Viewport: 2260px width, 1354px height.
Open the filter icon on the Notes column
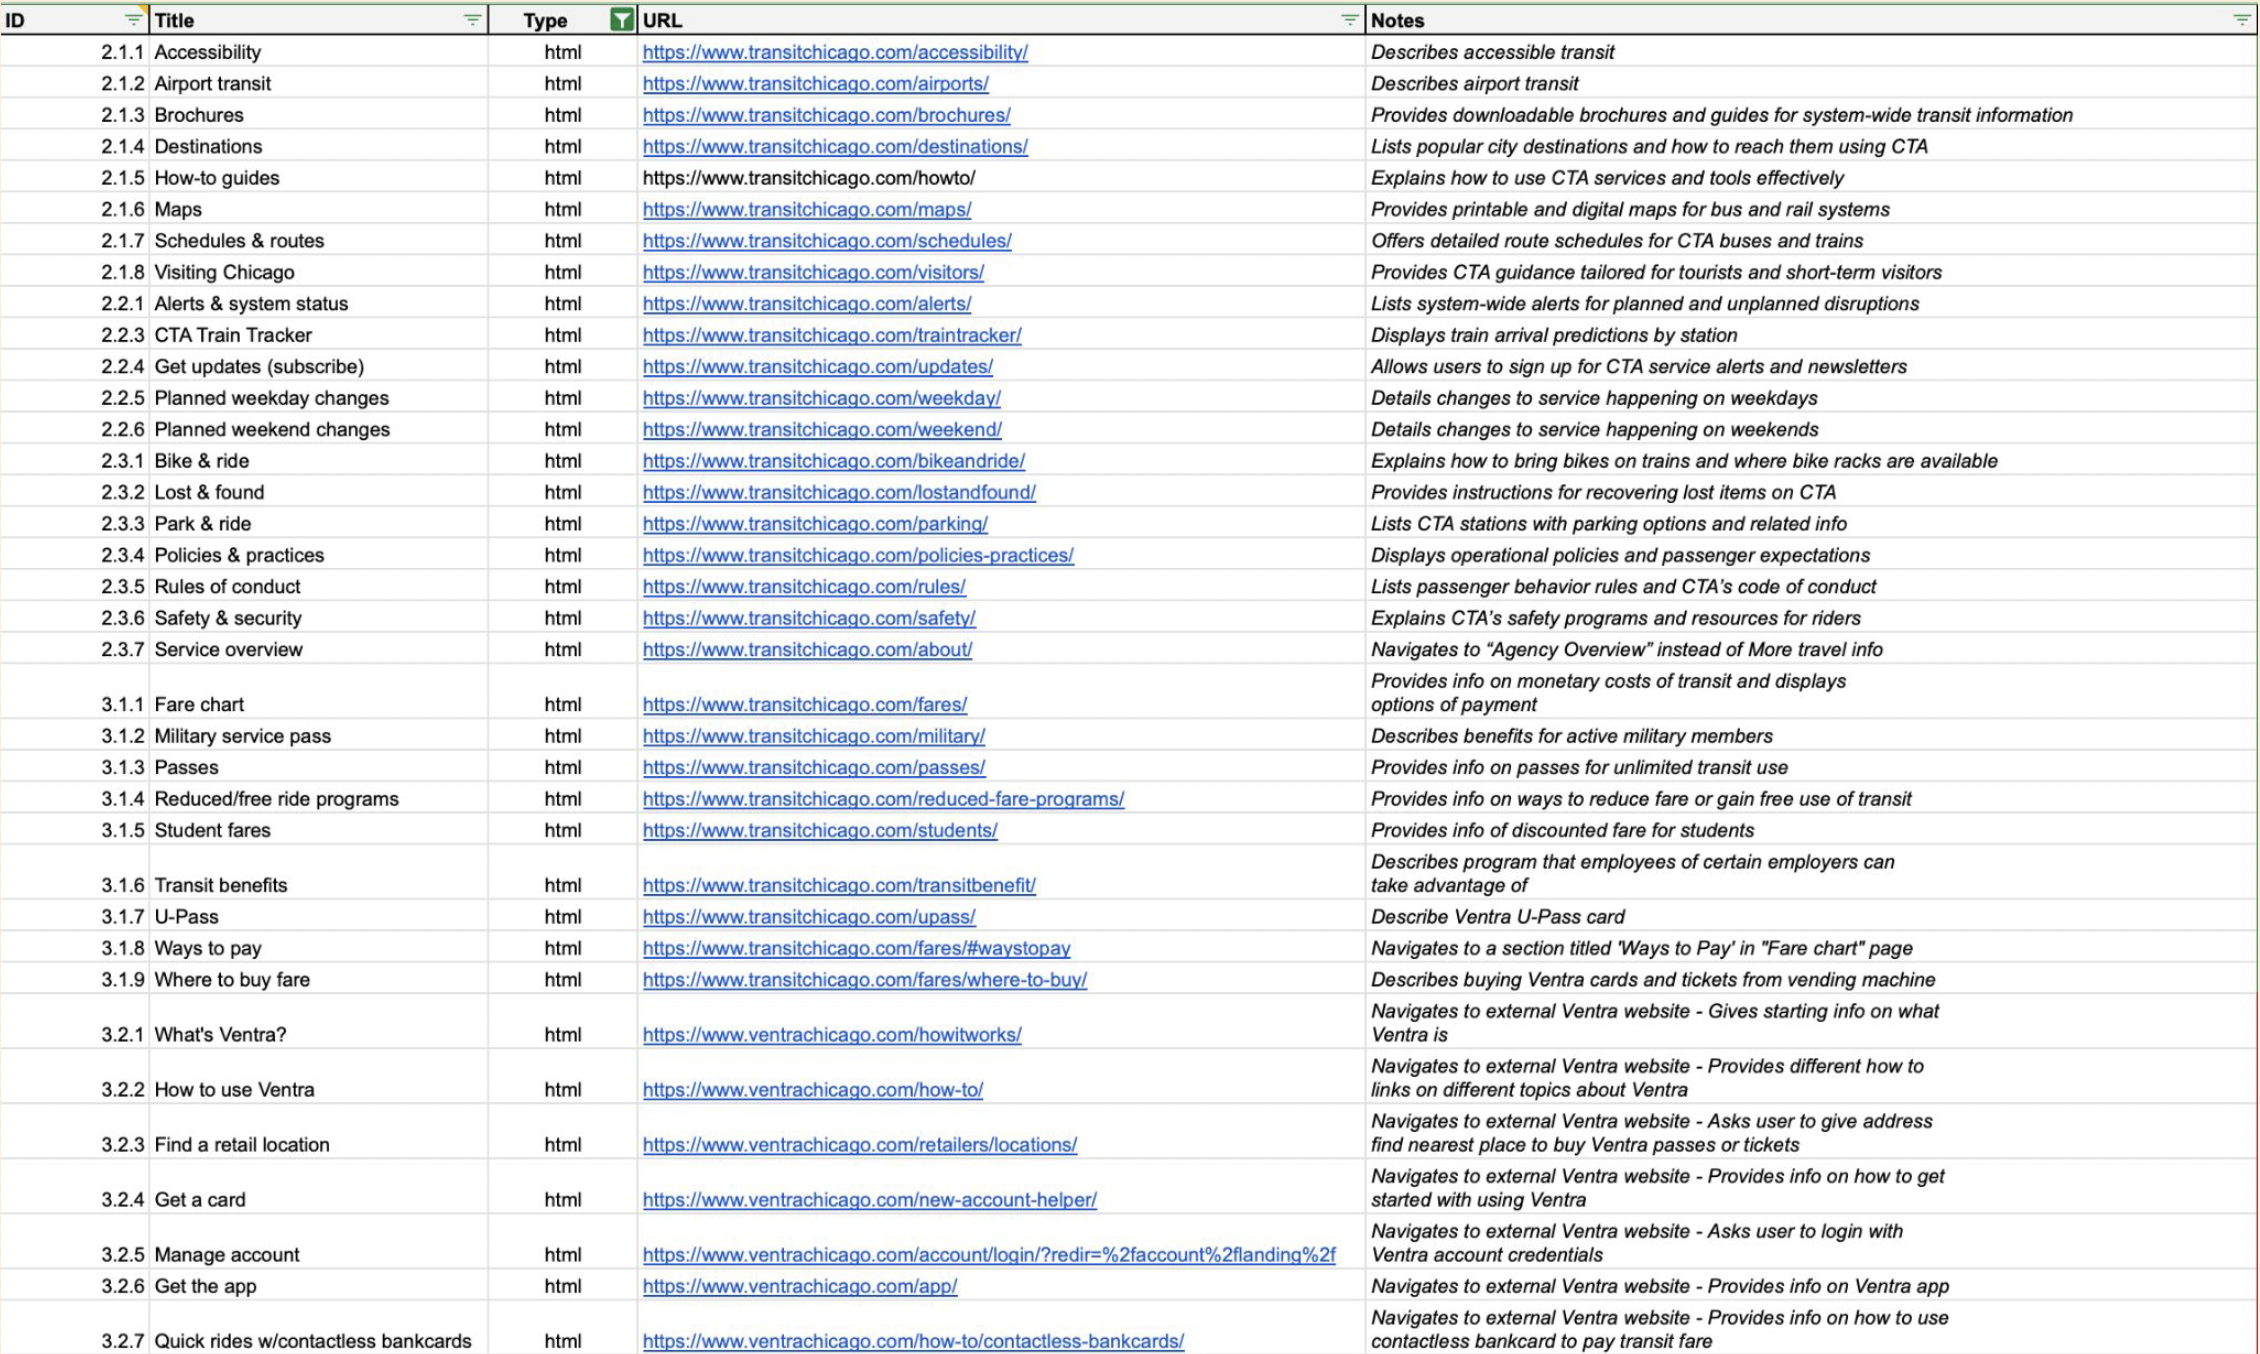pos(2240,19)
